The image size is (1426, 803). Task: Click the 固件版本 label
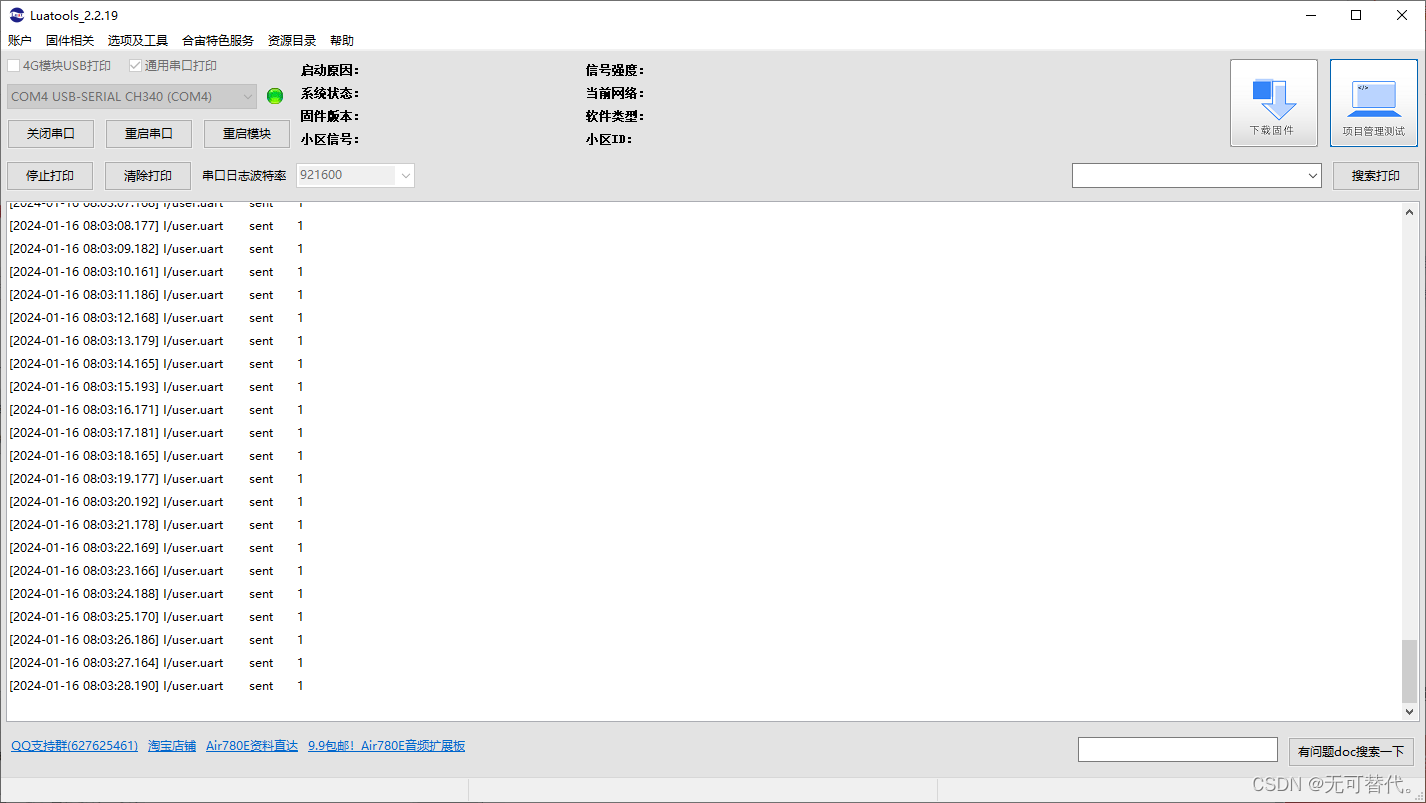[x=330, y=116]
